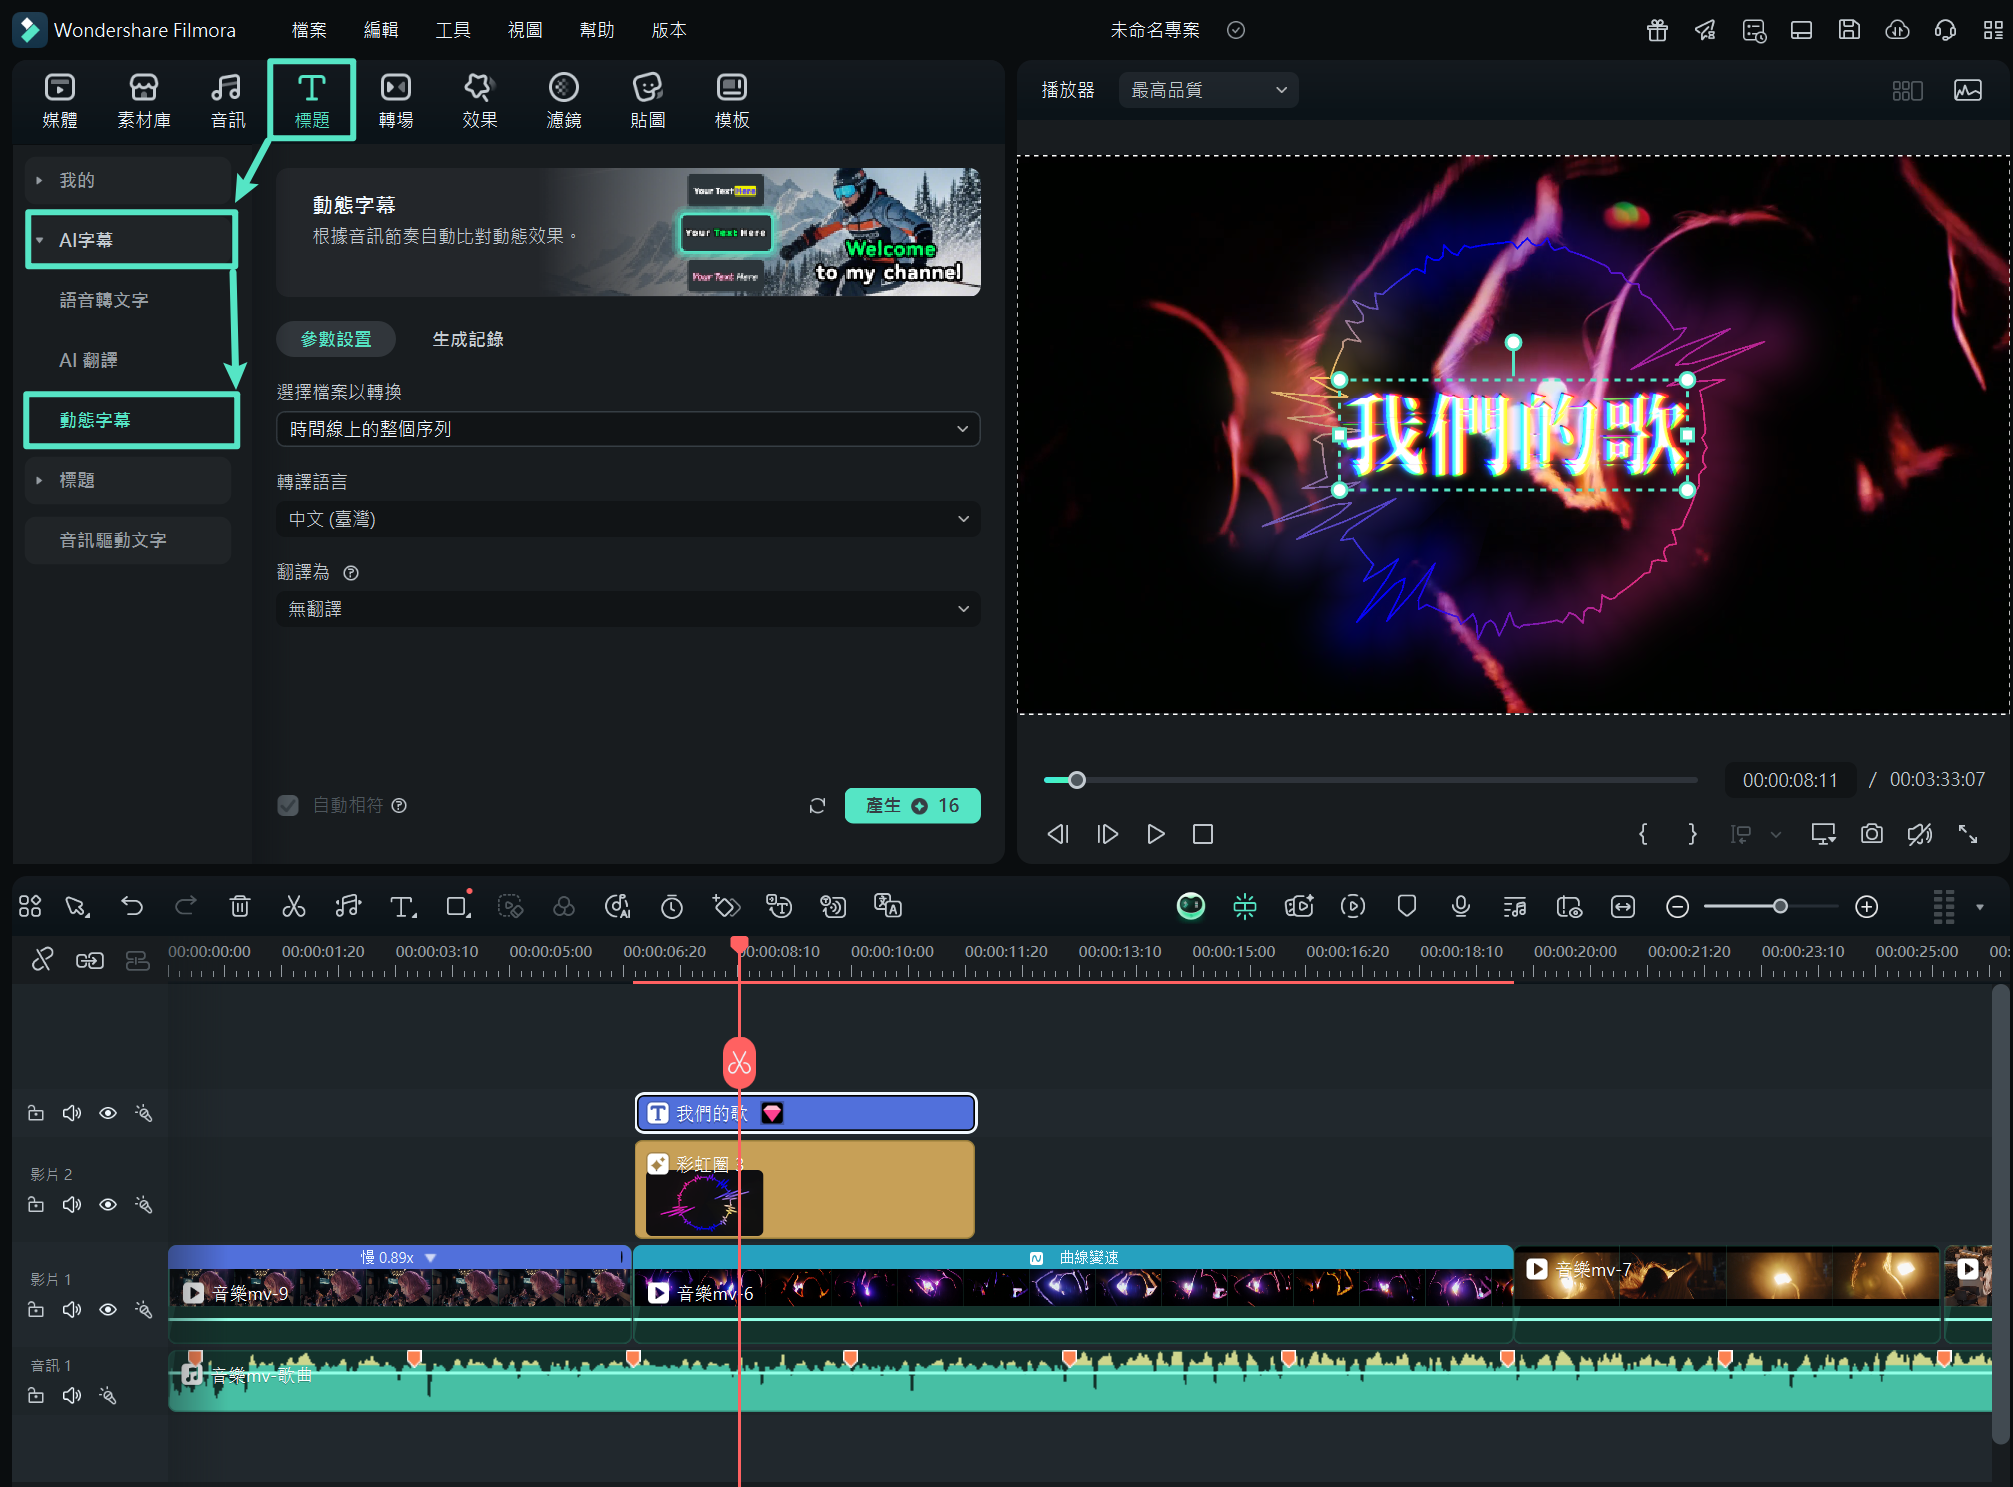This screenshot has height=1487, width=2013.
Task: Click the speed stopwatch icon
Action: (x=672, y=906)
